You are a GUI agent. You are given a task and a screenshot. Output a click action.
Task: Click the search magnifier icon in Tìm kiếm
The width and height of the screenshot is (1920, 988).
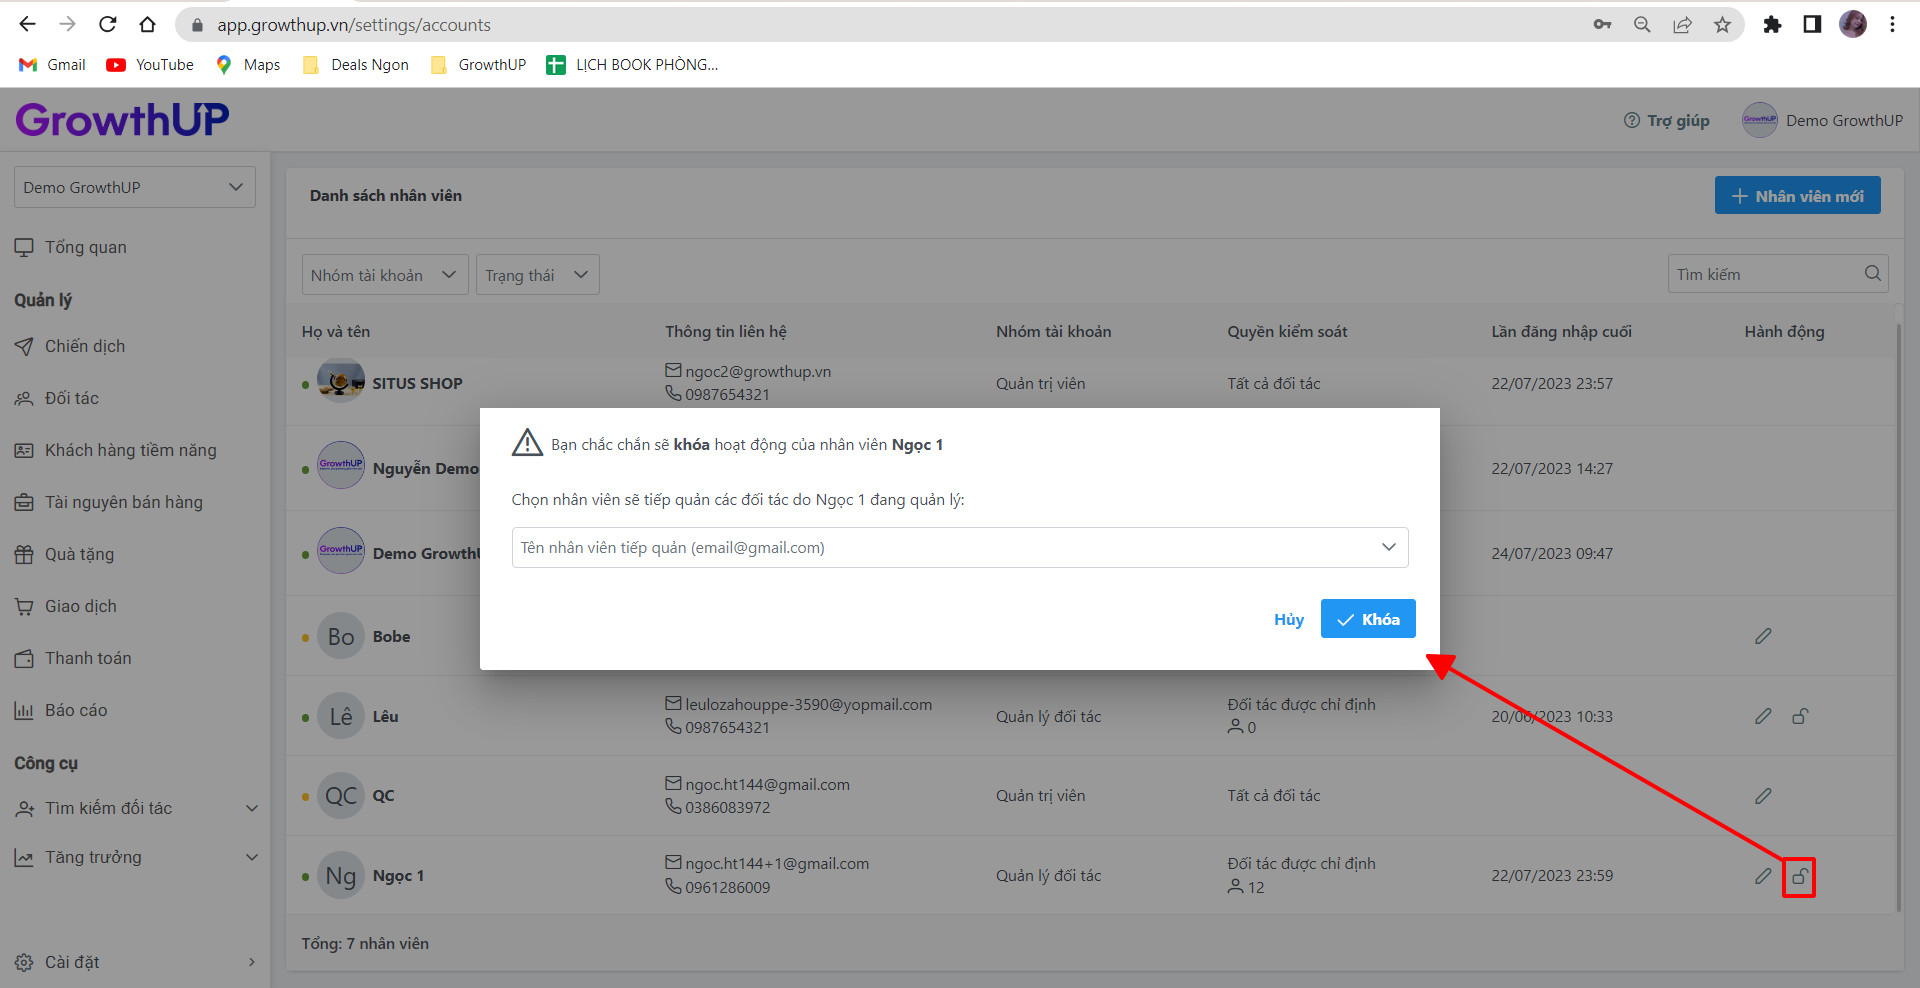tap(1872, 274)
